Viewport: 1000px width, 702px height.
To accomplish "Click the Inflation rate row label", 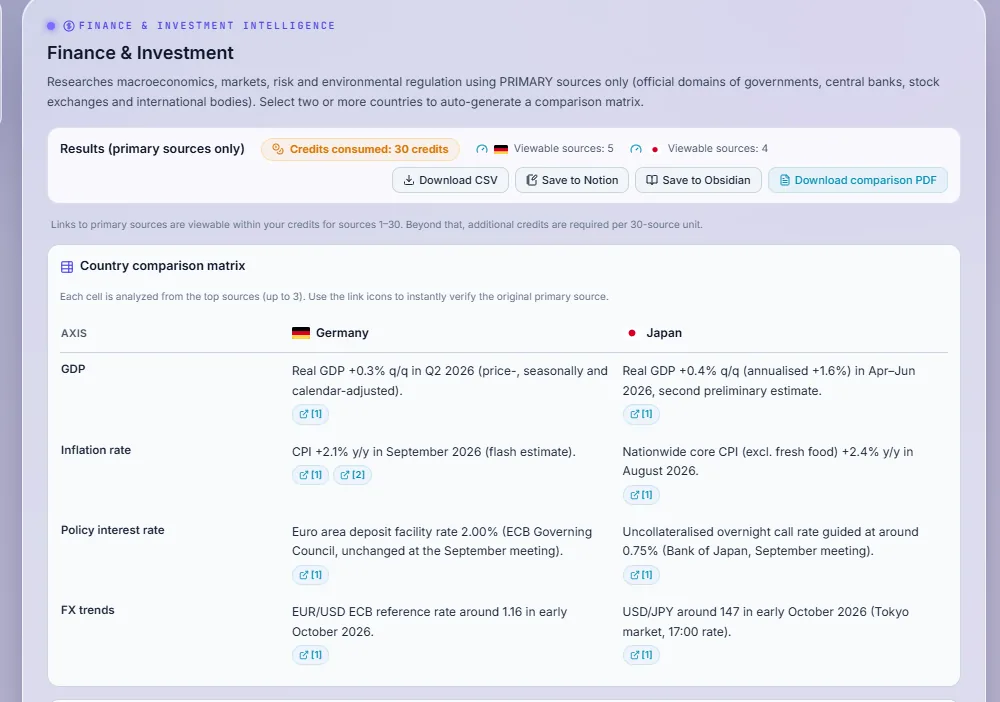I will coord(96,450).
